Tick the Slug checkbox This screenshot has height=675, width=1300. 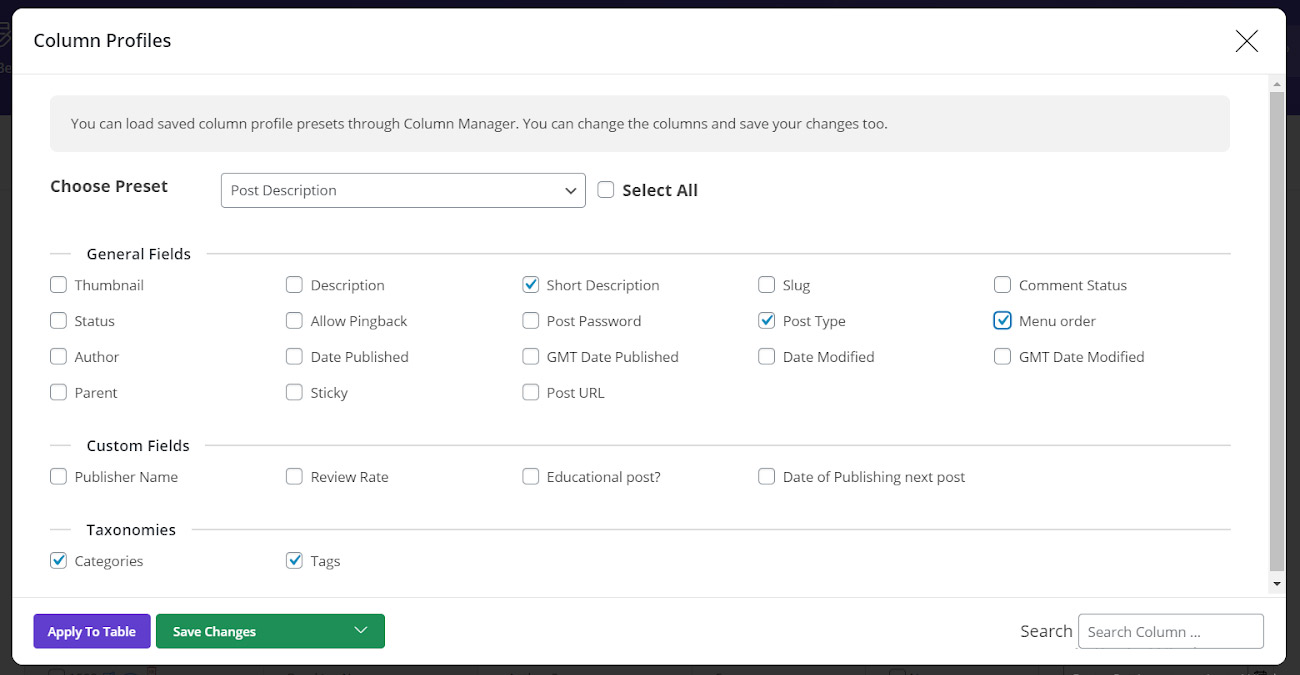[x=767, y=285]
